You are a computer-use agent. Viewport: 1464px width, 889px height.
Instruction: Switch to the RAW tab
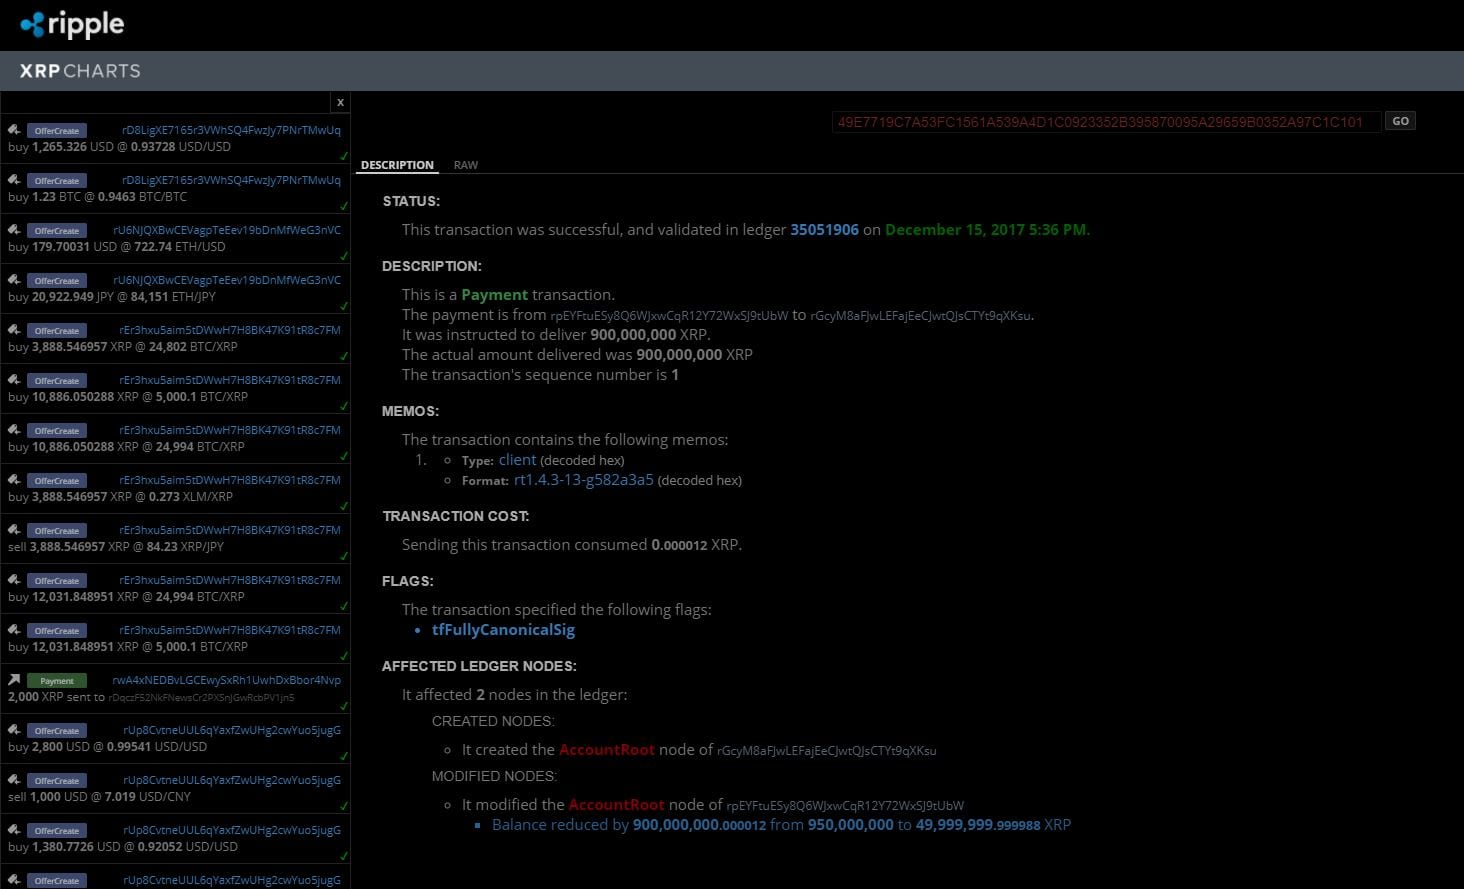coord(466,165)
